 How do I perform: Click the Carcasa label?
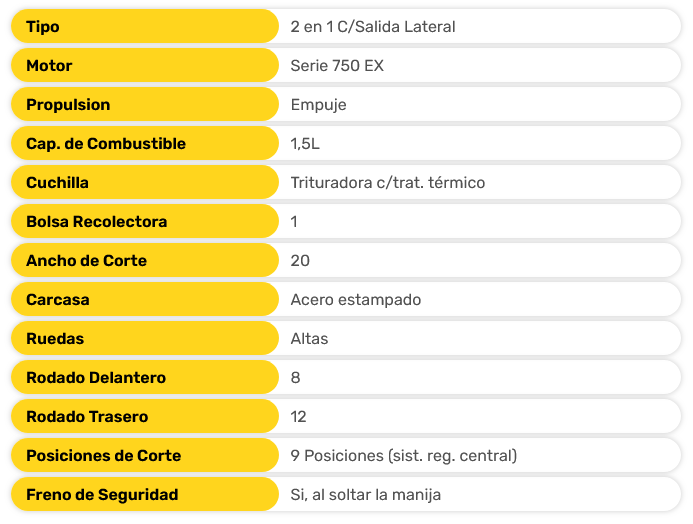pyautogui.click(x=58, y=300)
